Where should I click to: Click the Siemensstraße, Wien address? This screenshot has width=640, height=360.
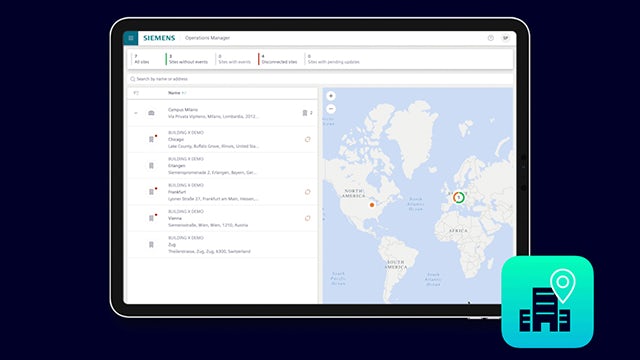(208, 225)
